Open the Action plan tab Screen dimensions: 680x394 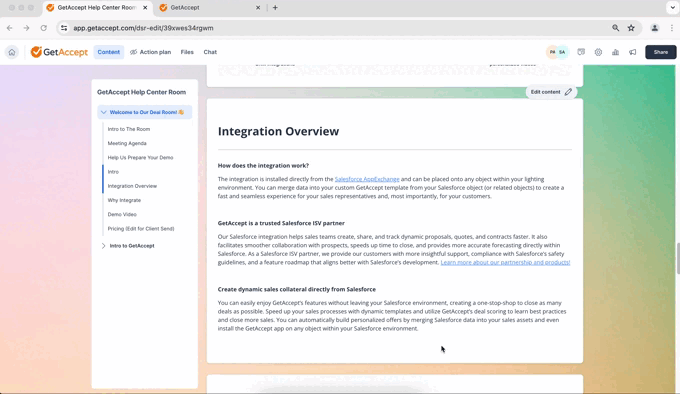tap(150, 52)
